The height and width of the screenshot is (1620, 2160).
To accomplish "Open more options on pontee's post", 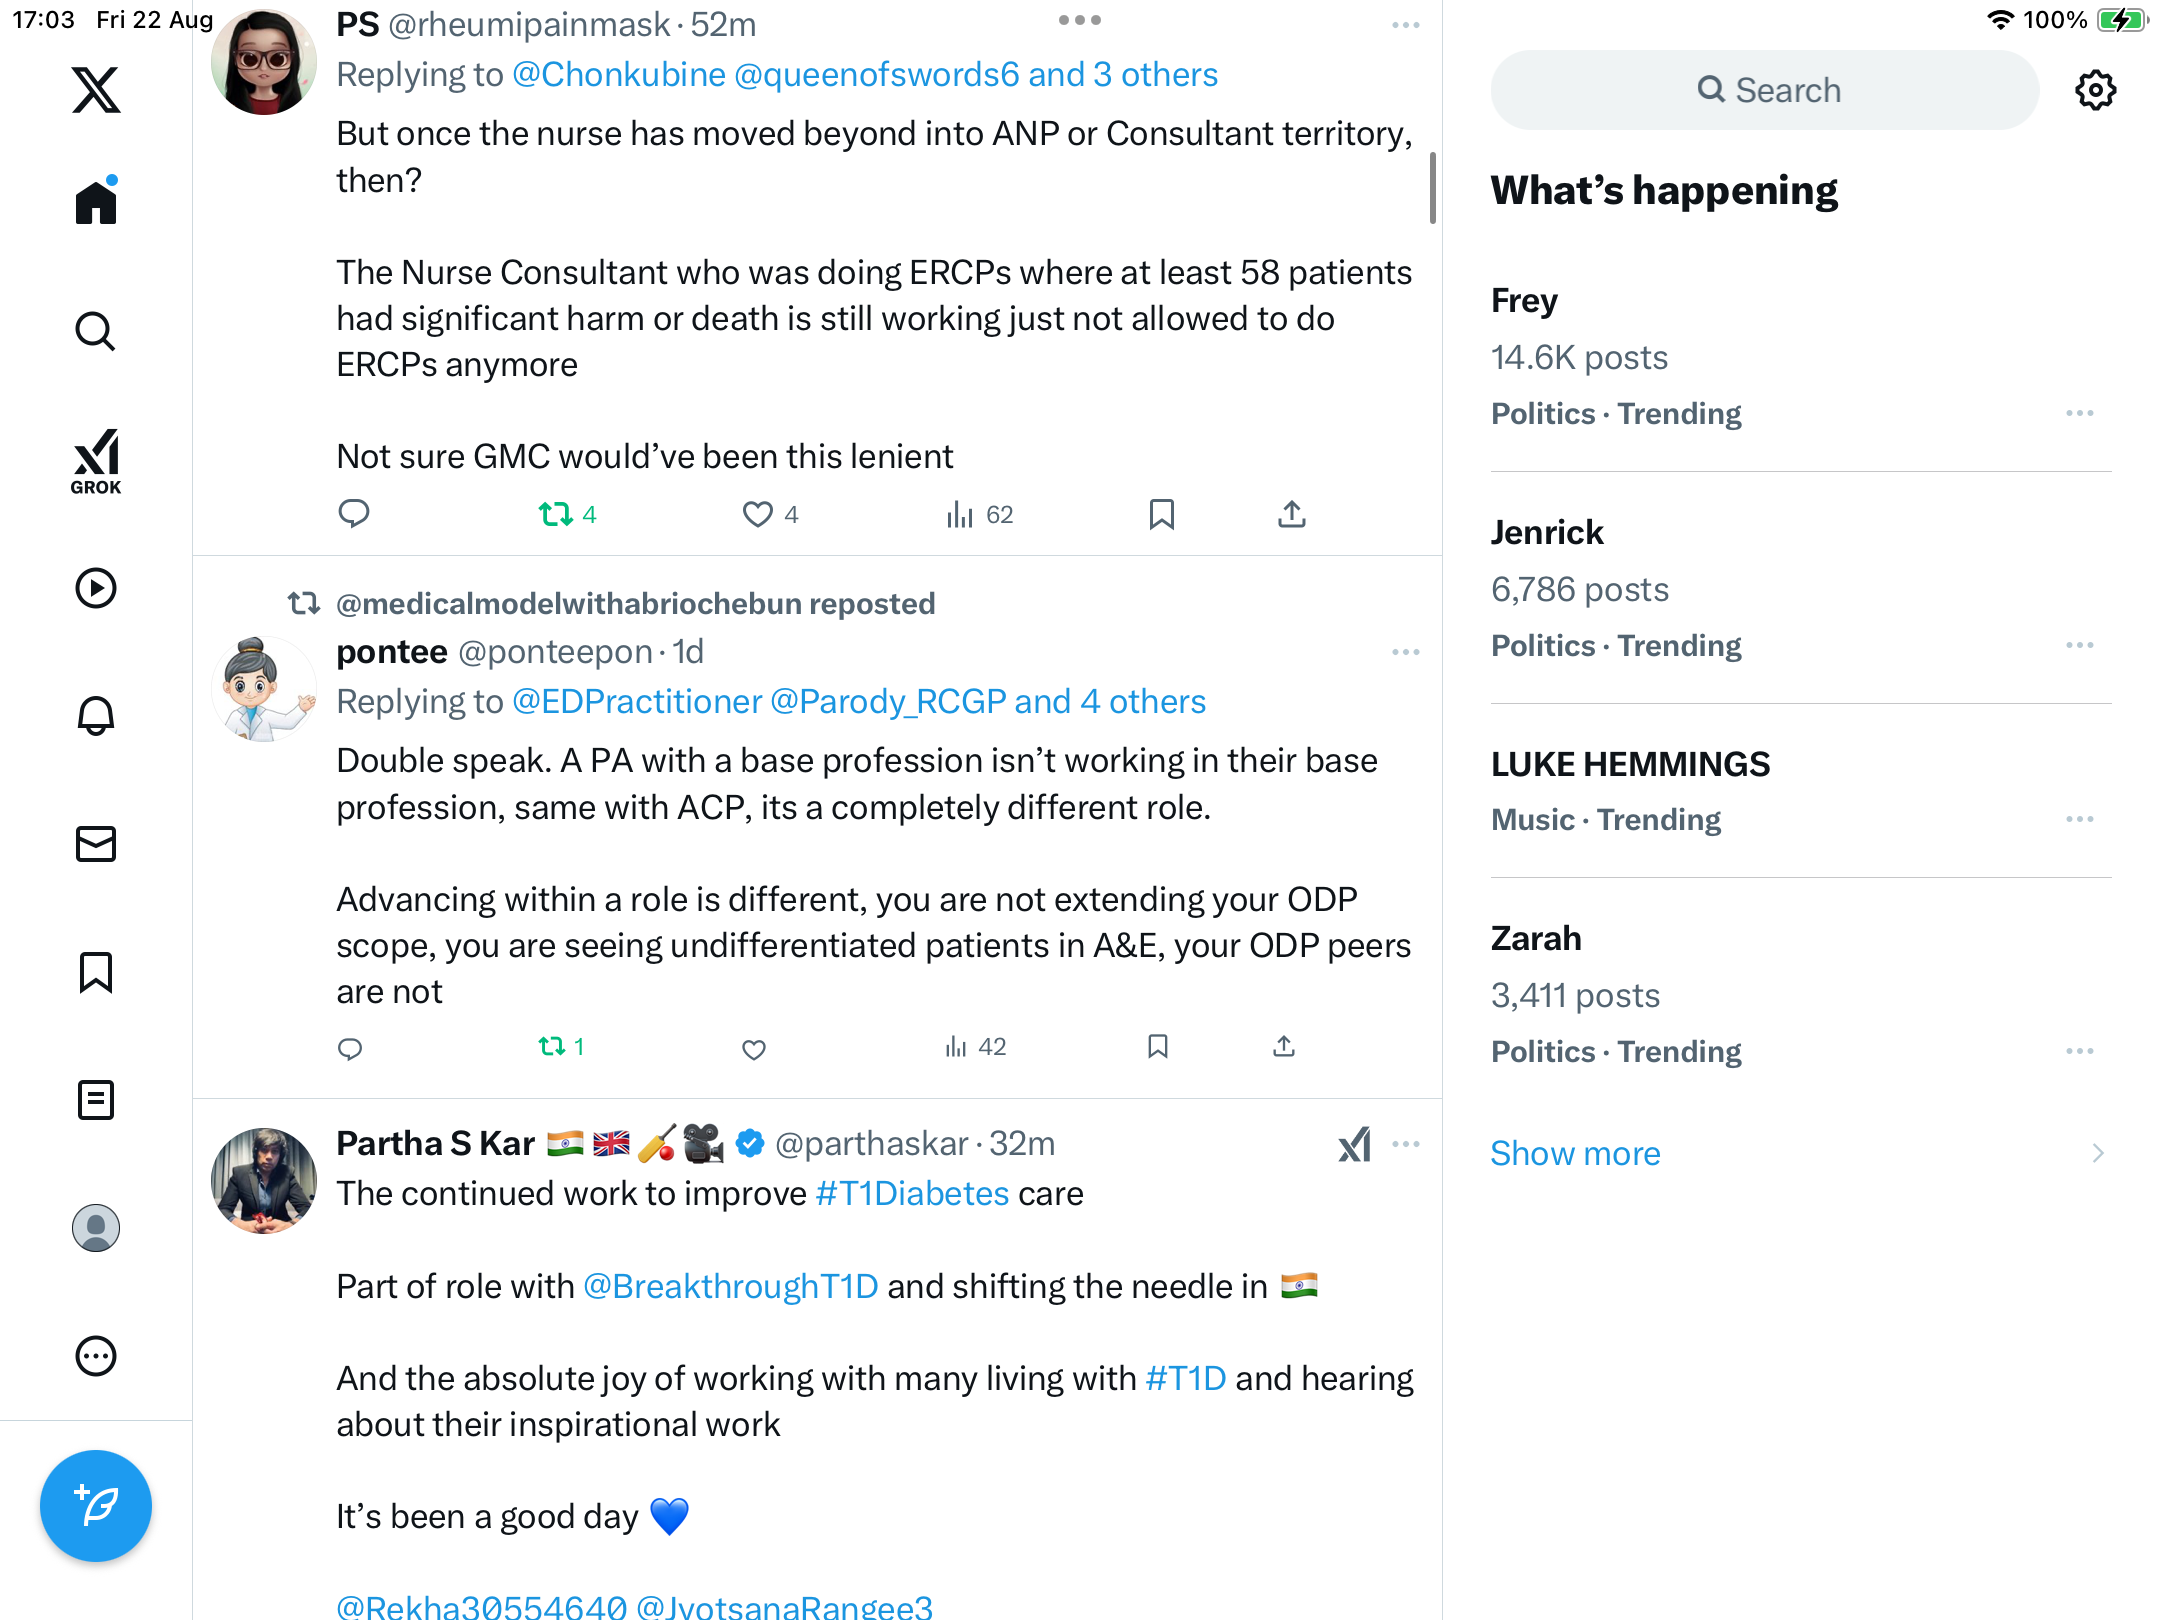I will [1405, 652].
